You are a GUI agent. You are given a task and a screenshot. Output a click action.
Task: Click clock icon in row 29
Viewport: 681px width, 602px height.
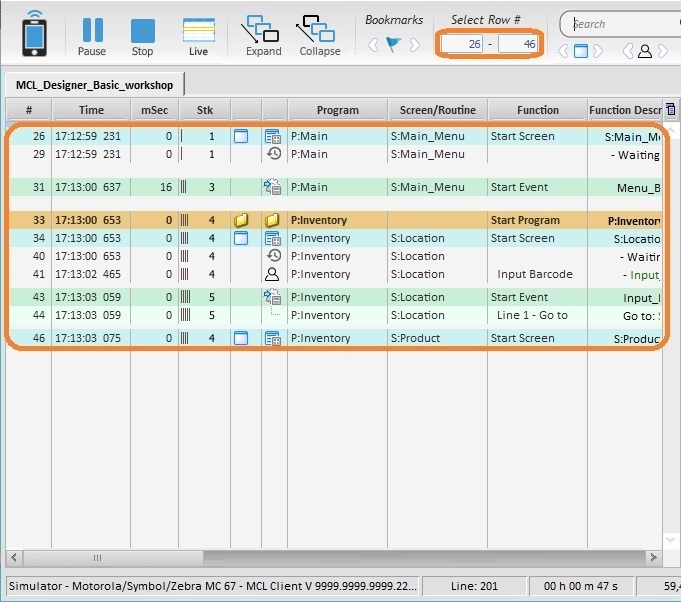(x=272, y=154)
